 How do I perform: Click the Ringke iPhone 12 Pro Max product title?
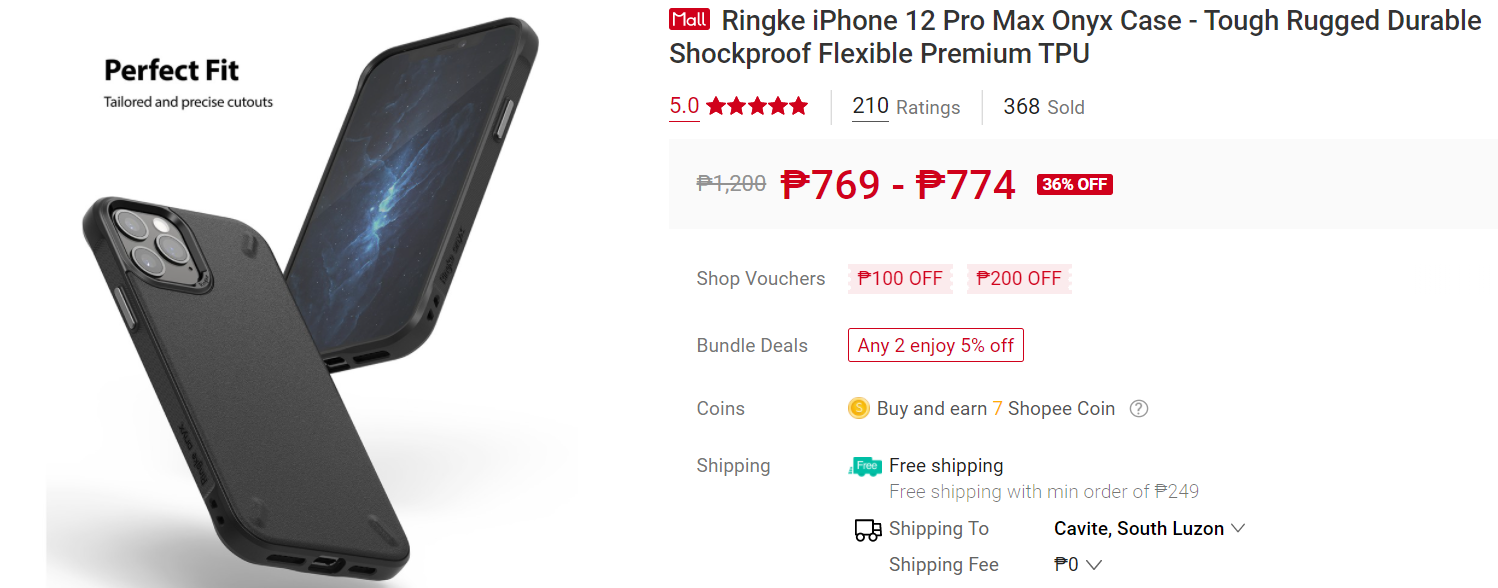[x=1075, y=36]
